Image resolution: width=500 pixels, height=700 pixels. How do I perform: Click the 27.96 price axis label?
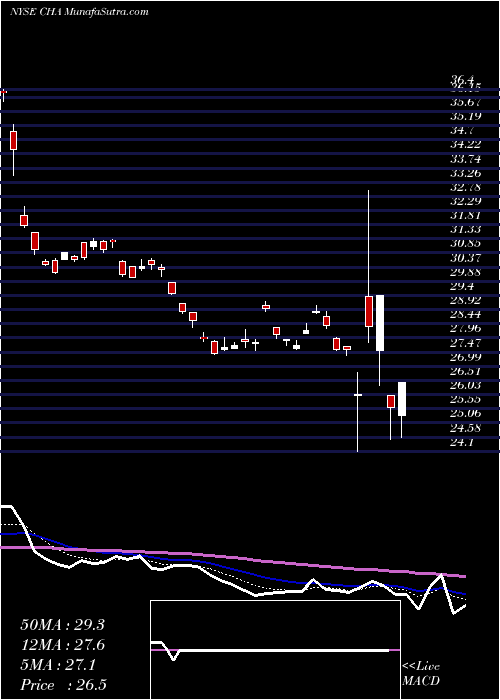pyautogui.click(x=466, y=329)
